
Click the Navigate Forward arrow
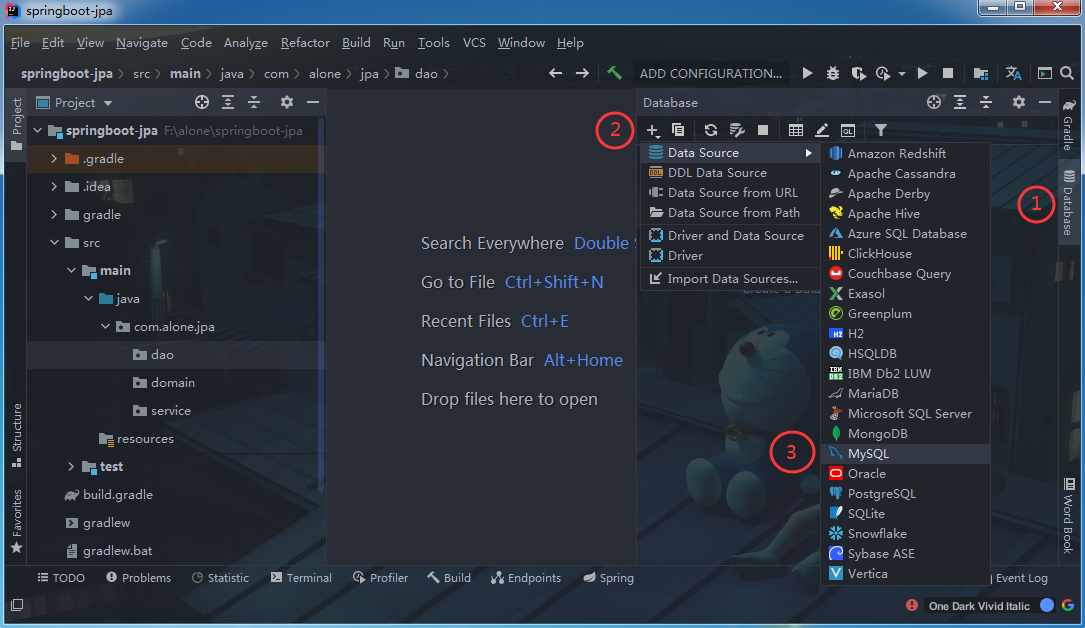[583, 73]
